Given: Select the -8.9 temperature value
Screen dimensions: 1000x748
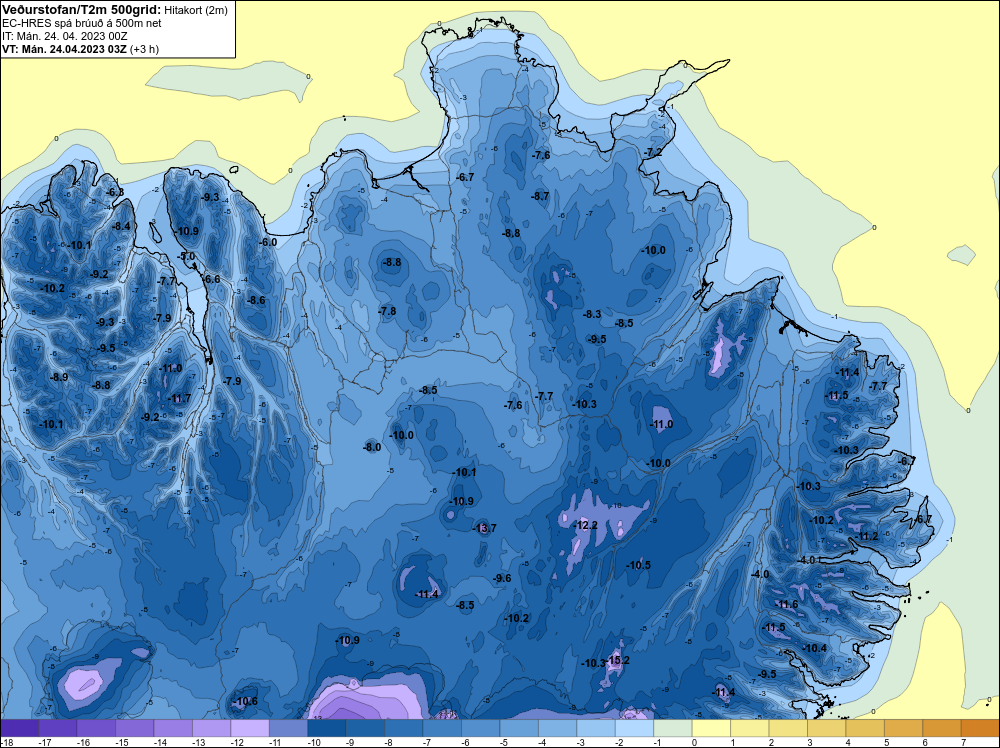Looking at the screenshot, I should click(x=59, y=378).
